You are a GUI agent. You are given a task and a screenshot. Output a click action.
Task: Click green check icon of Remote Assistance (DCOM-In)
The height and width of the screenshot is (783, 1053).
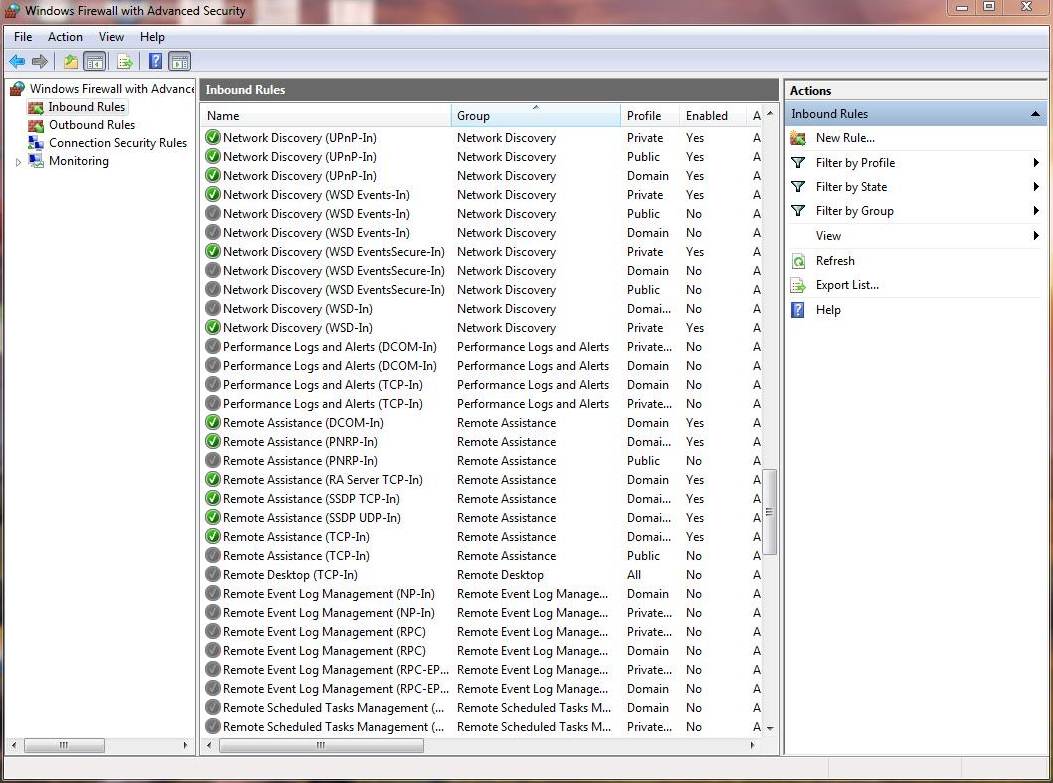coord(213,422)
